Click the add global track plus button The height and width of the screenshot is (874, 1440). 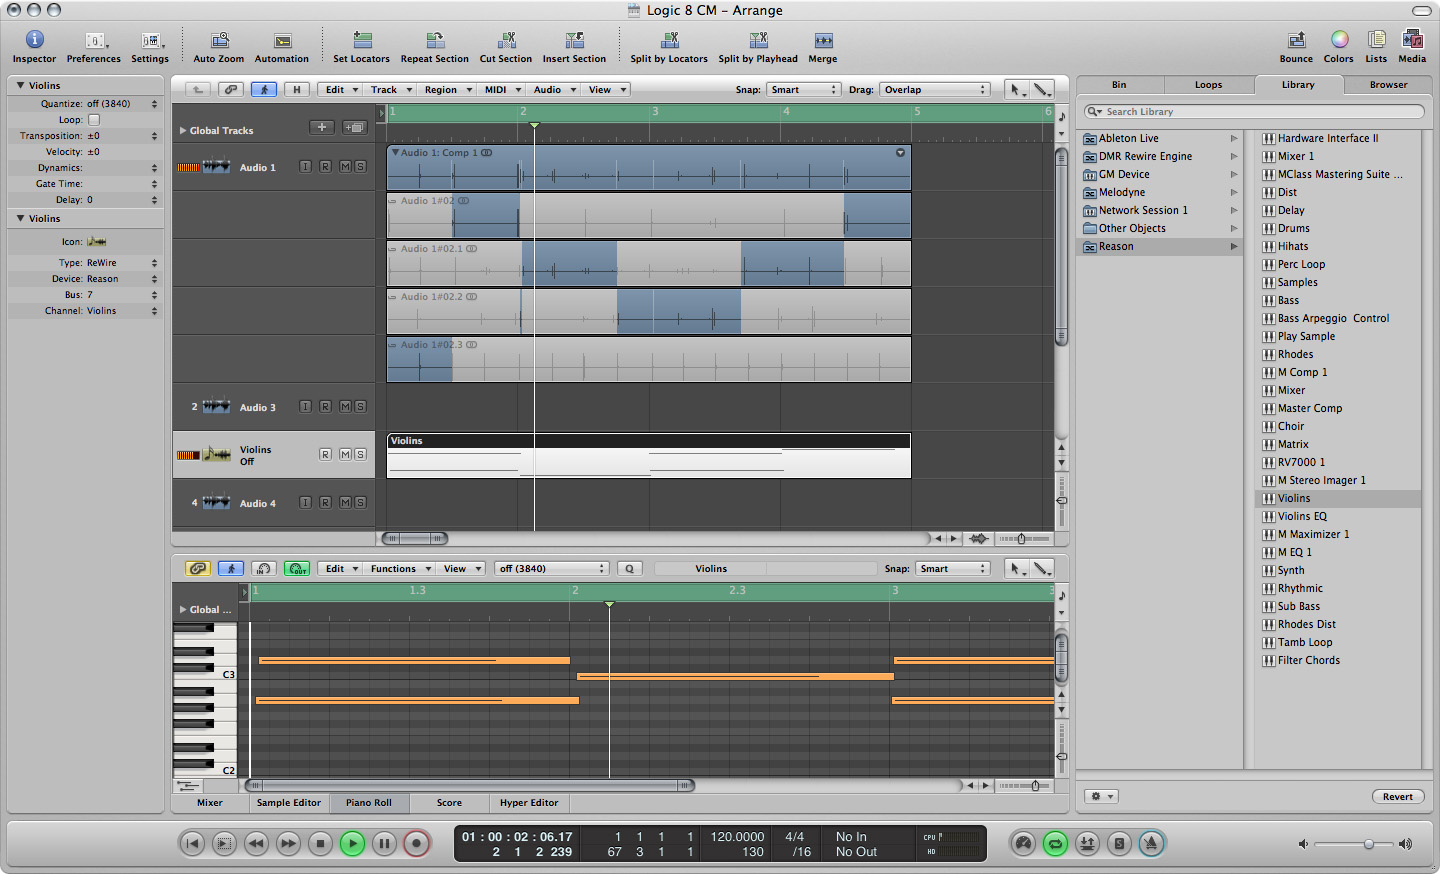point(322,127)
